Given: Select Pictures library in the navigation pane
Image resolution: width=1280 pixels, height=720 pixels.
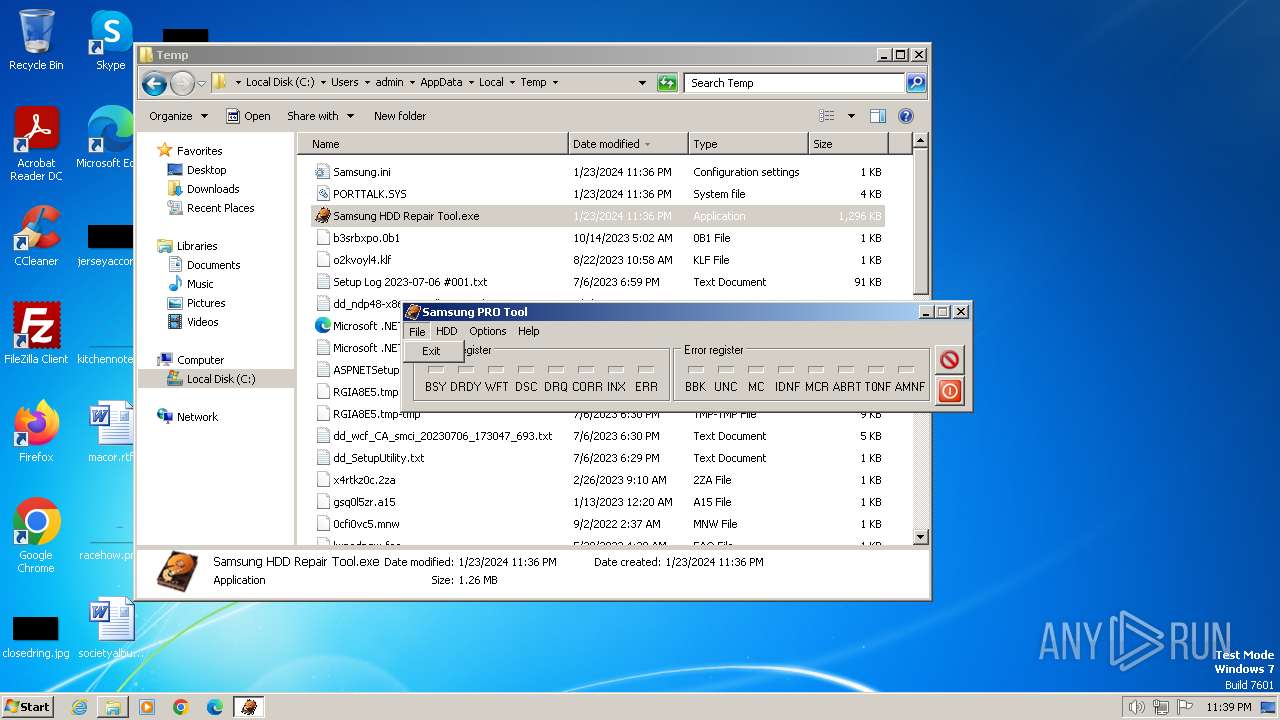Looking at the screenshot, I should click(206, 303).
